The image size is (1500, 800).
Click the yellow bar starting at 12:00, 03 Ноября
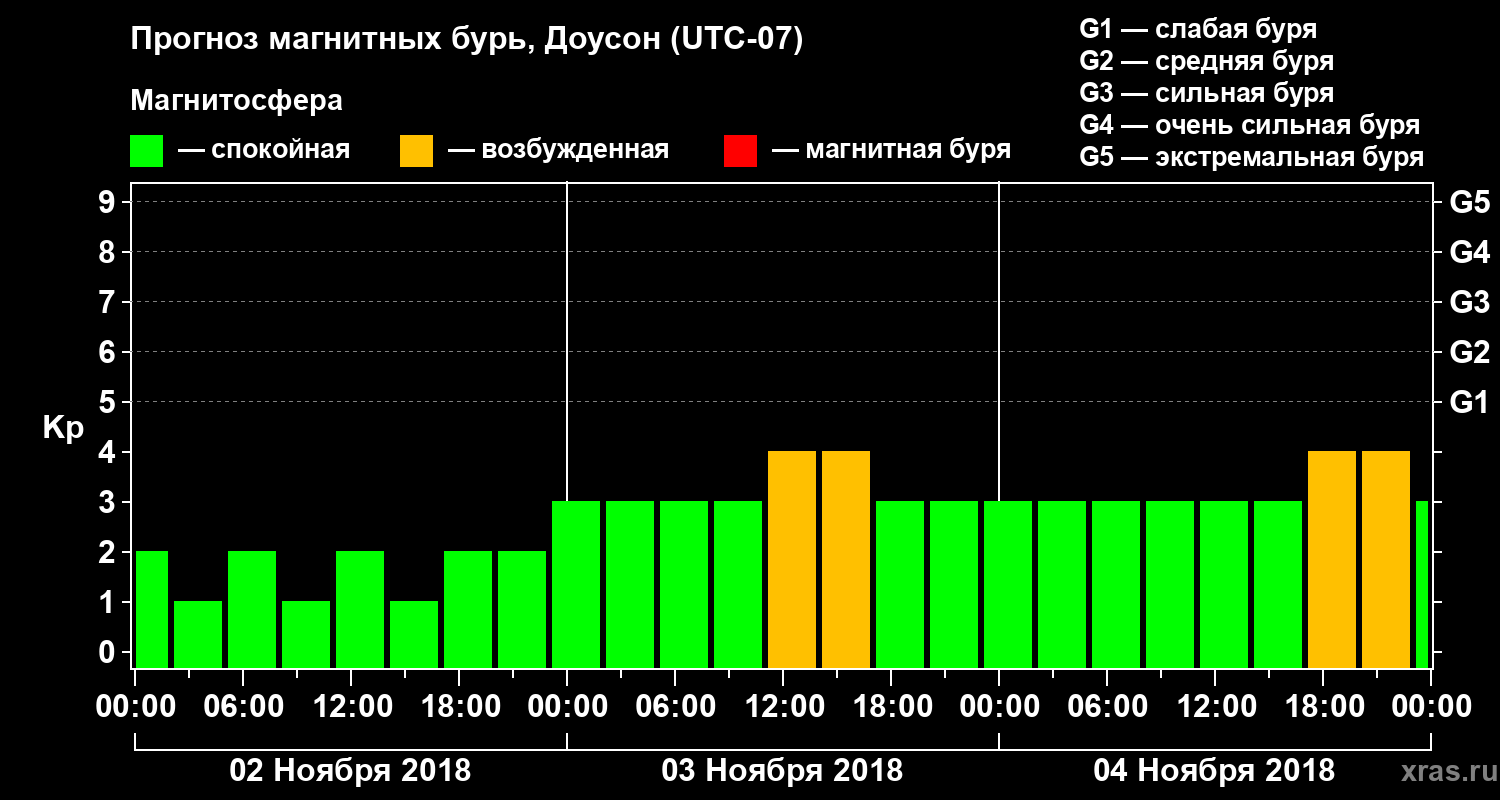pyautogui.click(x=792, y=559)
